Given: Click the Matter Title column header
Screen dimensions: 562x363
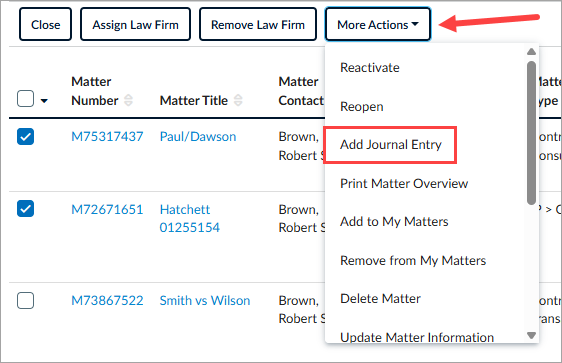Looking at the screenshot, I should [x=194, y=101].
